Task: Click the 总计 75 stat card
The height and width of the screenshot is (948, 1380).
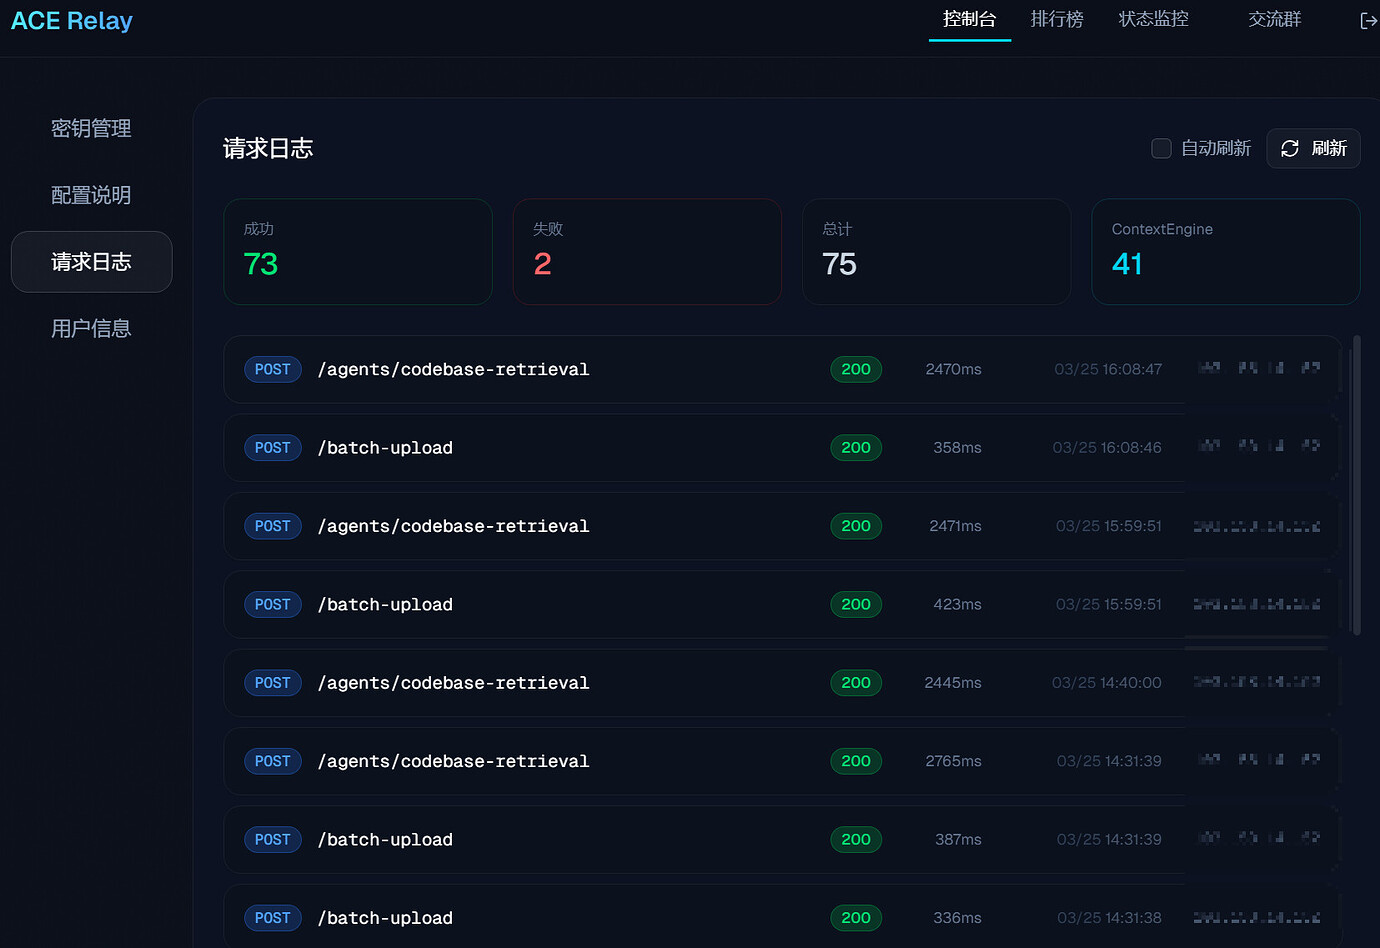Action: point(936,251)
